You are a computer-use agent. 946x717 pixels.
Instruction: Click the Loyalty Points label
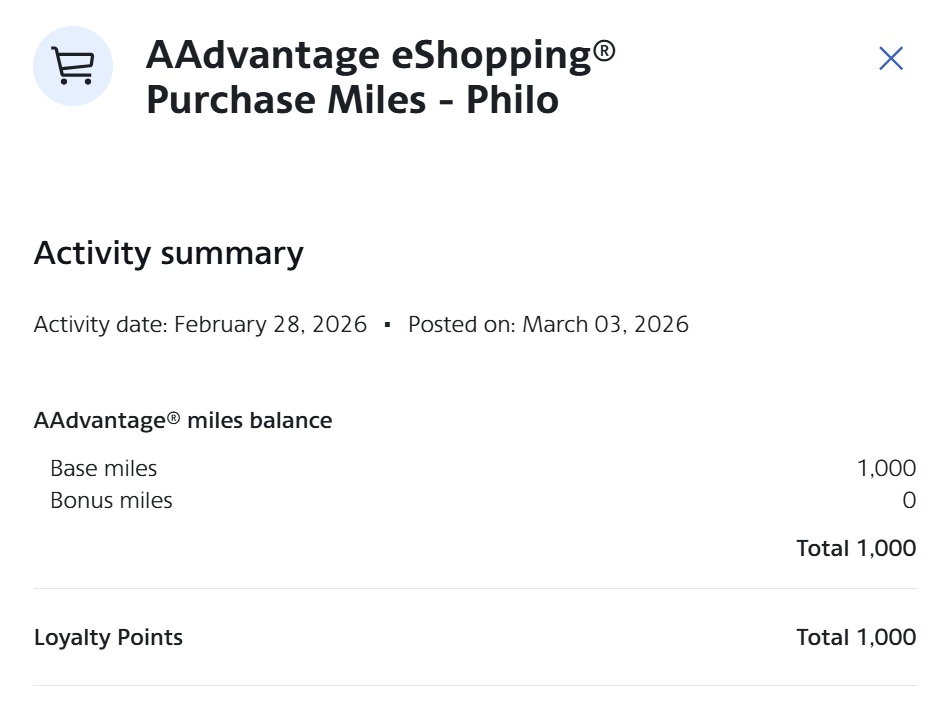(108, 637)
